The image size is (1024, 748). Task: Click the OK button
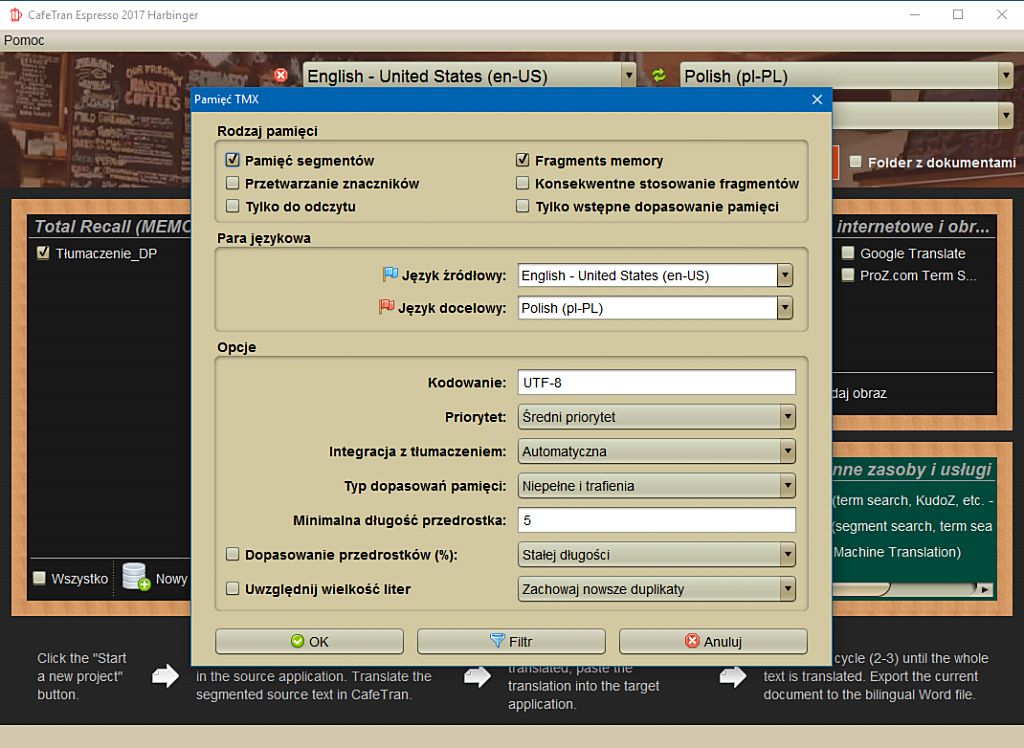coord(310,641)
